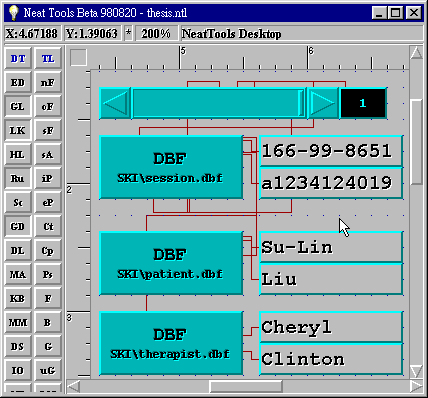Click the field showing a1234124019
Viewport: 428px width, 398px height.
331,183
